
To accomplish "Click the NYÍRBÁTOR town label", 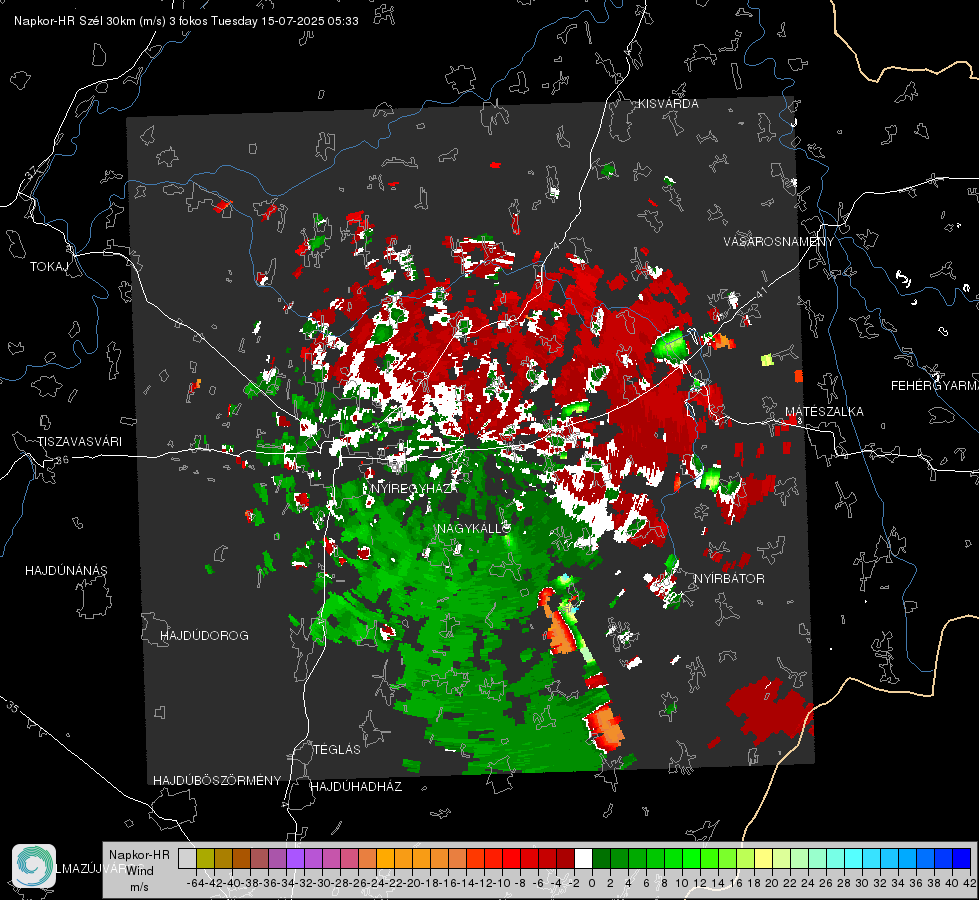I will click(729, 579).
